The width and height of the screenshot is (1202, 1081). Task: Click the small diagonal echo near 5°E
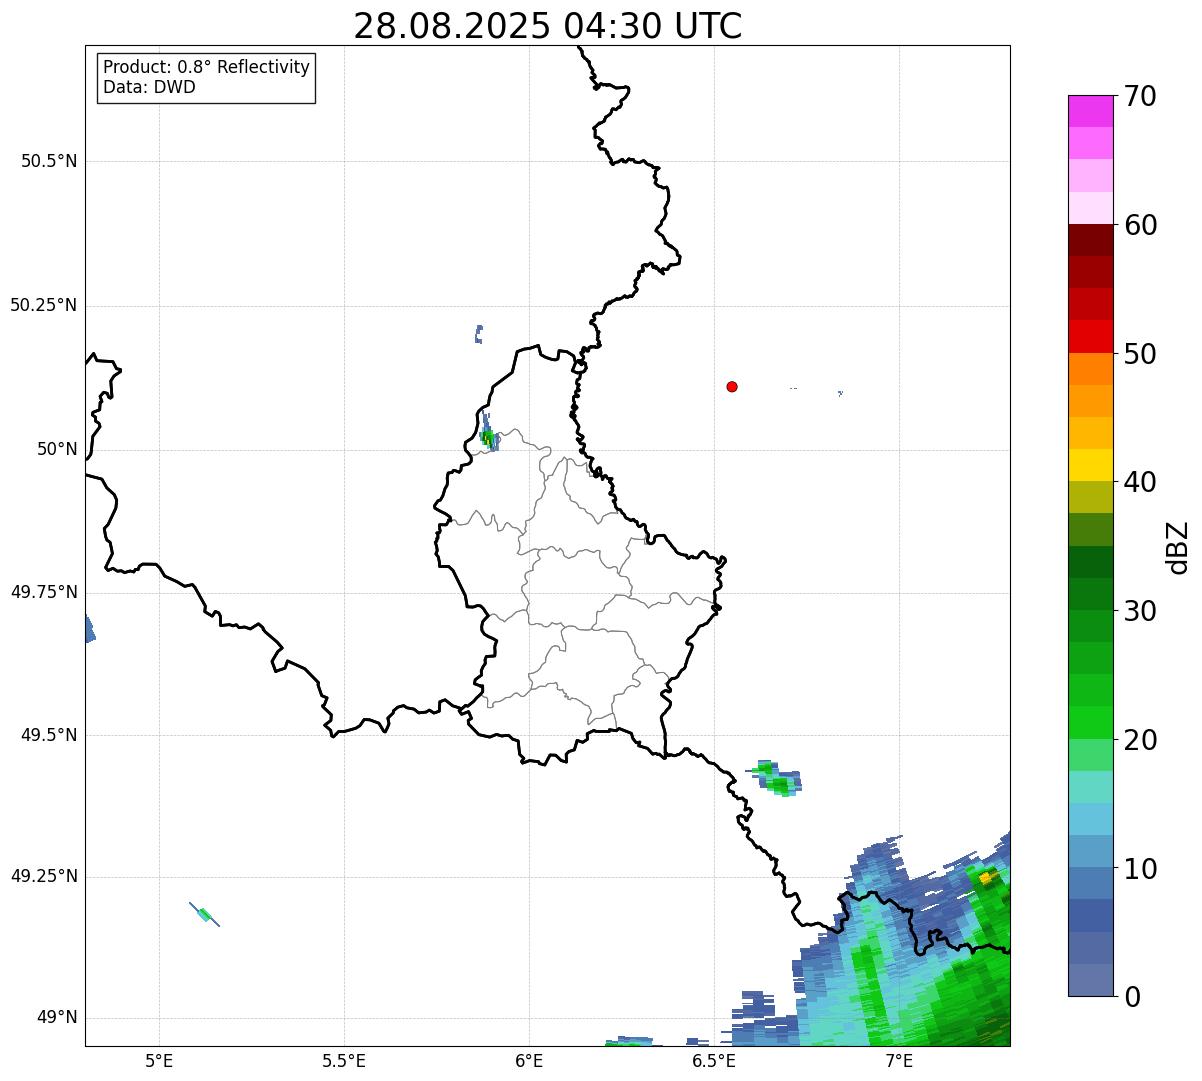204,914
